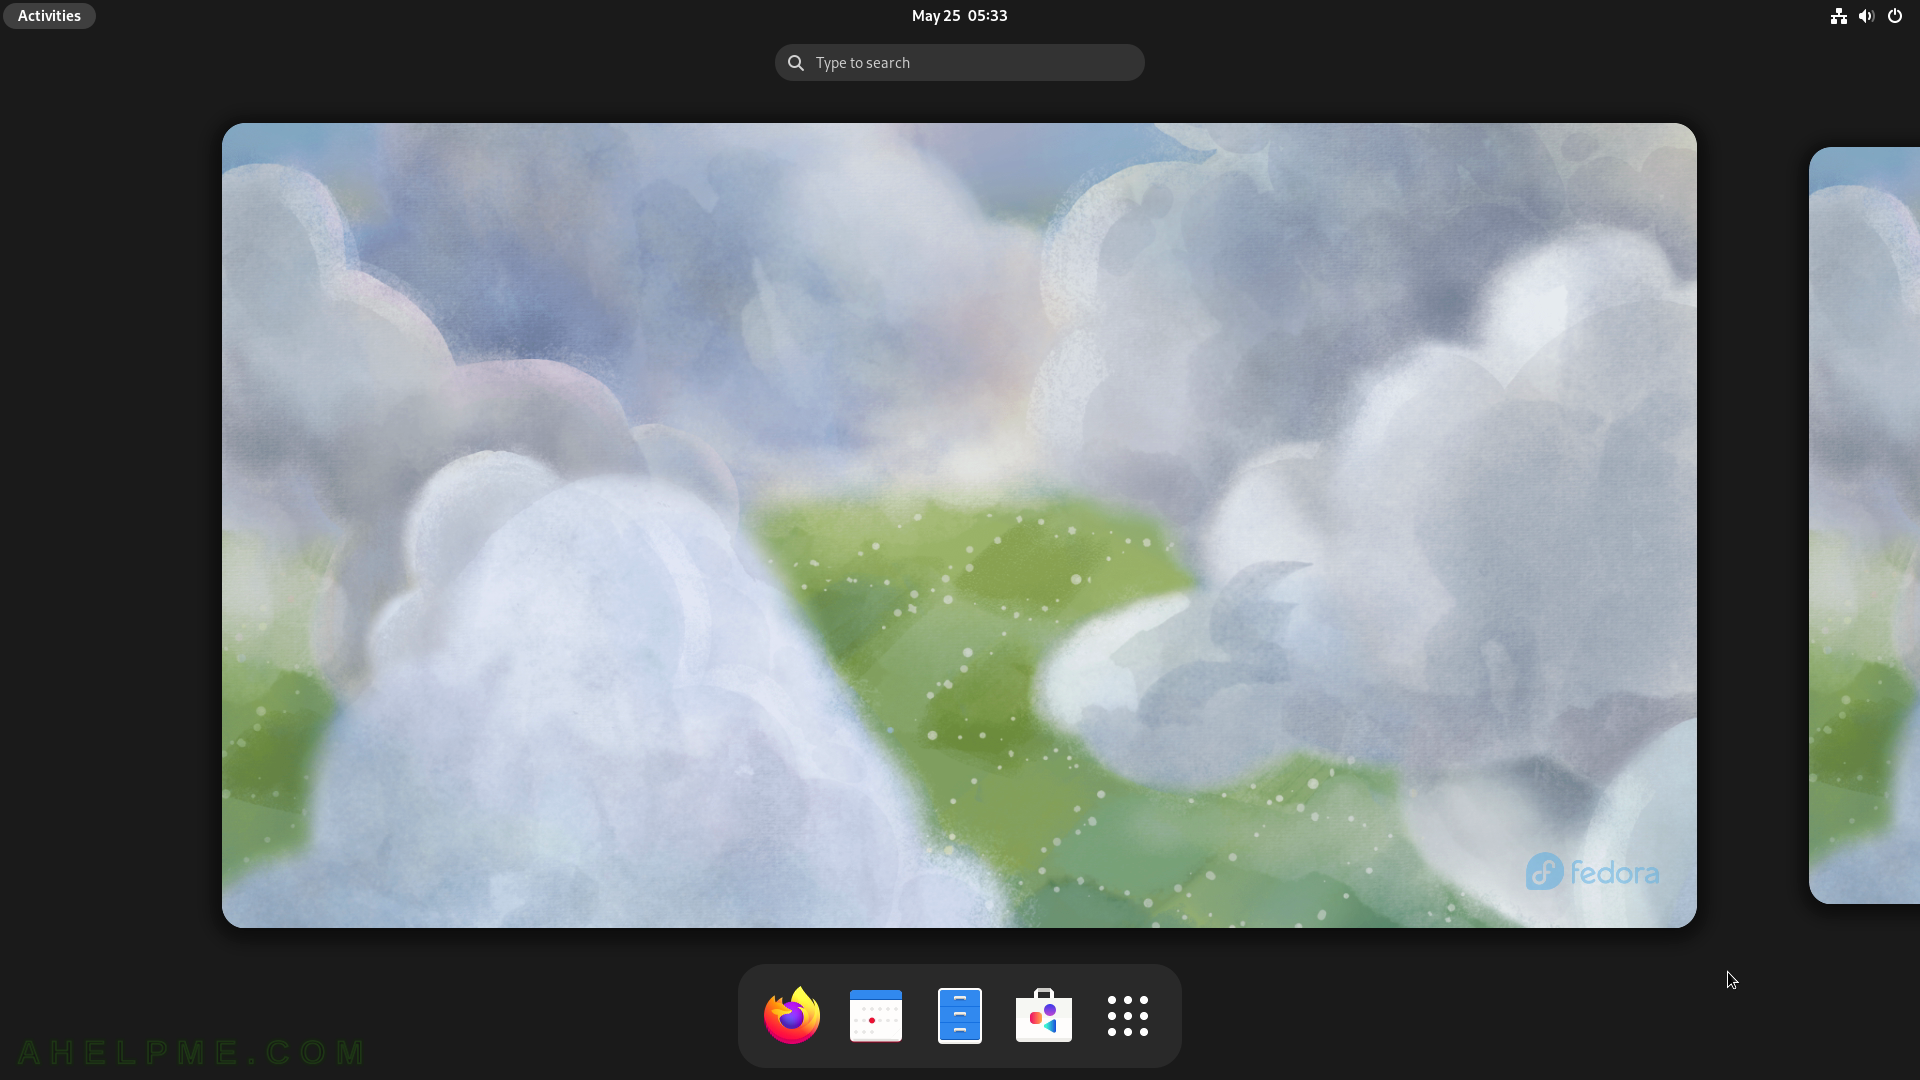Click the magnifier icon in the search bar
Viewport: 1920px width, 1080px height.
tap(796, 63)
